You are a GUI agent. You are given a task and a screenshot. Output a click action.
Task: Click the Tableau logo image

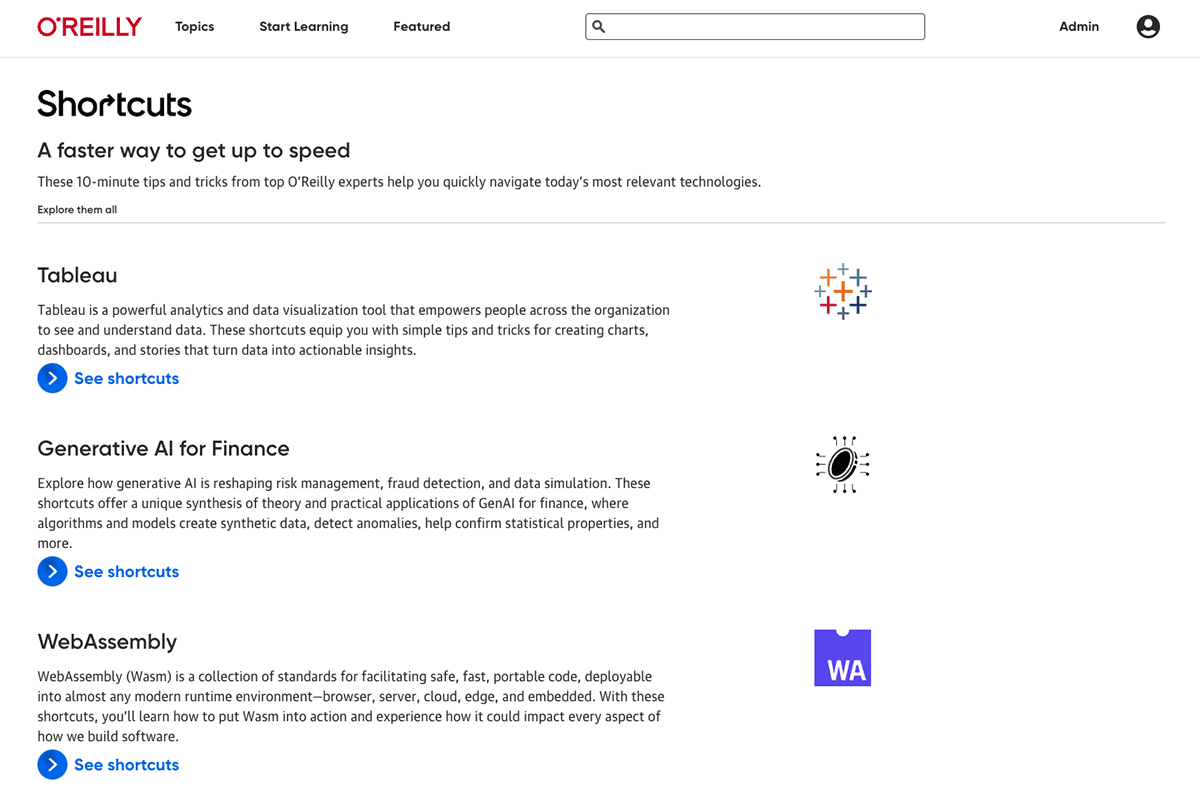point(843,291)
